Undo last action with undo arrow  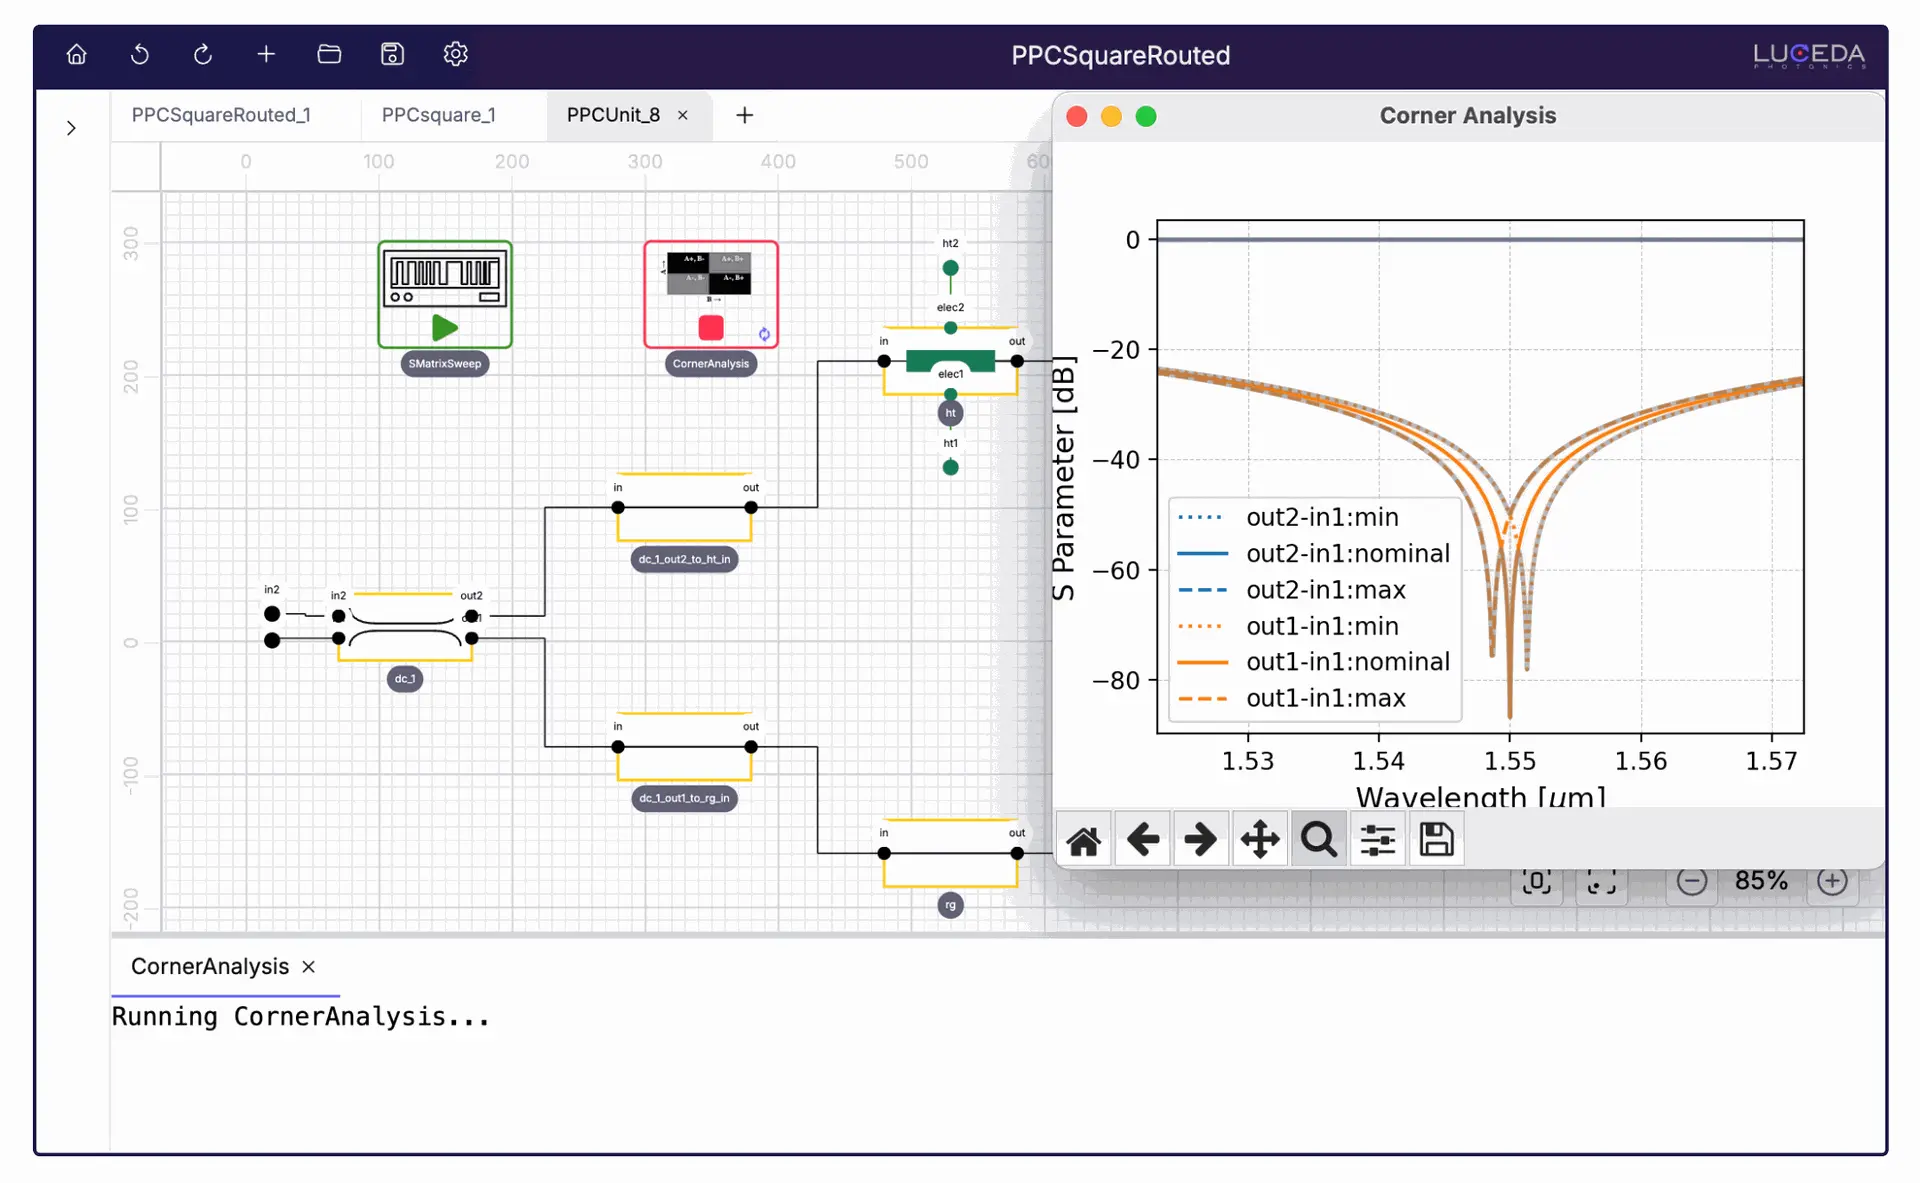pyautogui.click(x=140, y=54)
